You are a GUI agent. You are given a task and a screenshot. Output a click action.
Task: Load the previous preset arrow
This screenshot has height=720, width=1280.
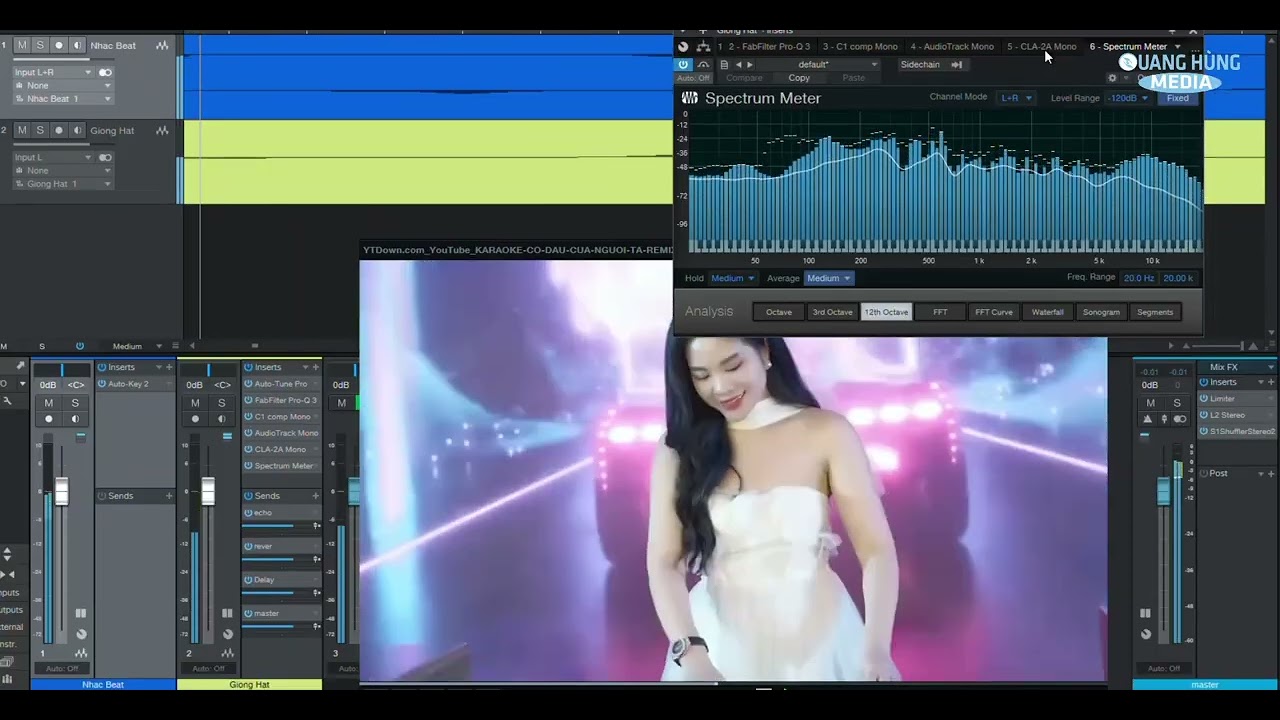(x=739, y=65)
